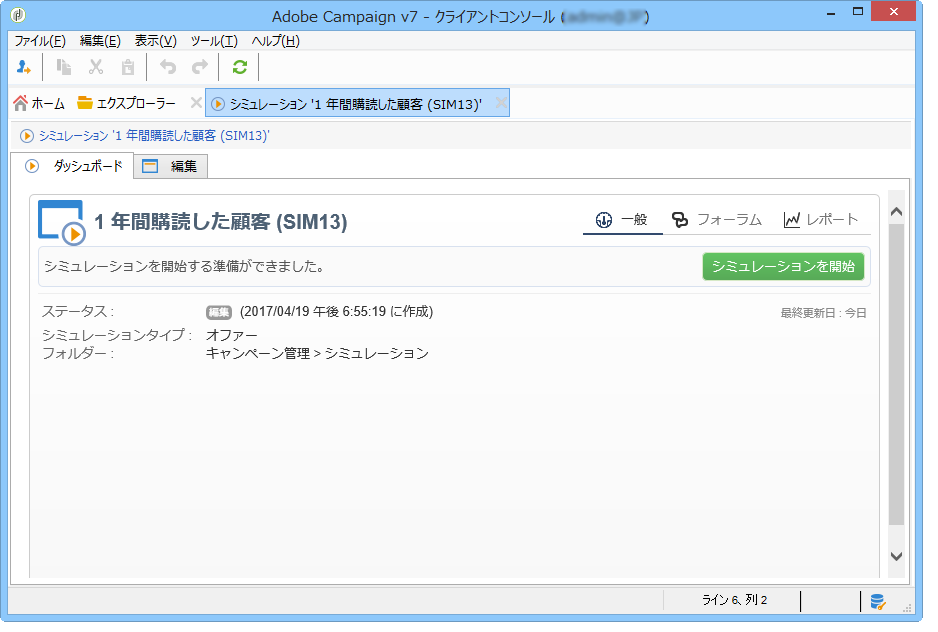This screenshot has height=632, width=938.
Task: Close the シミュレーション SIM13 tab
Action: click(501, 103)
